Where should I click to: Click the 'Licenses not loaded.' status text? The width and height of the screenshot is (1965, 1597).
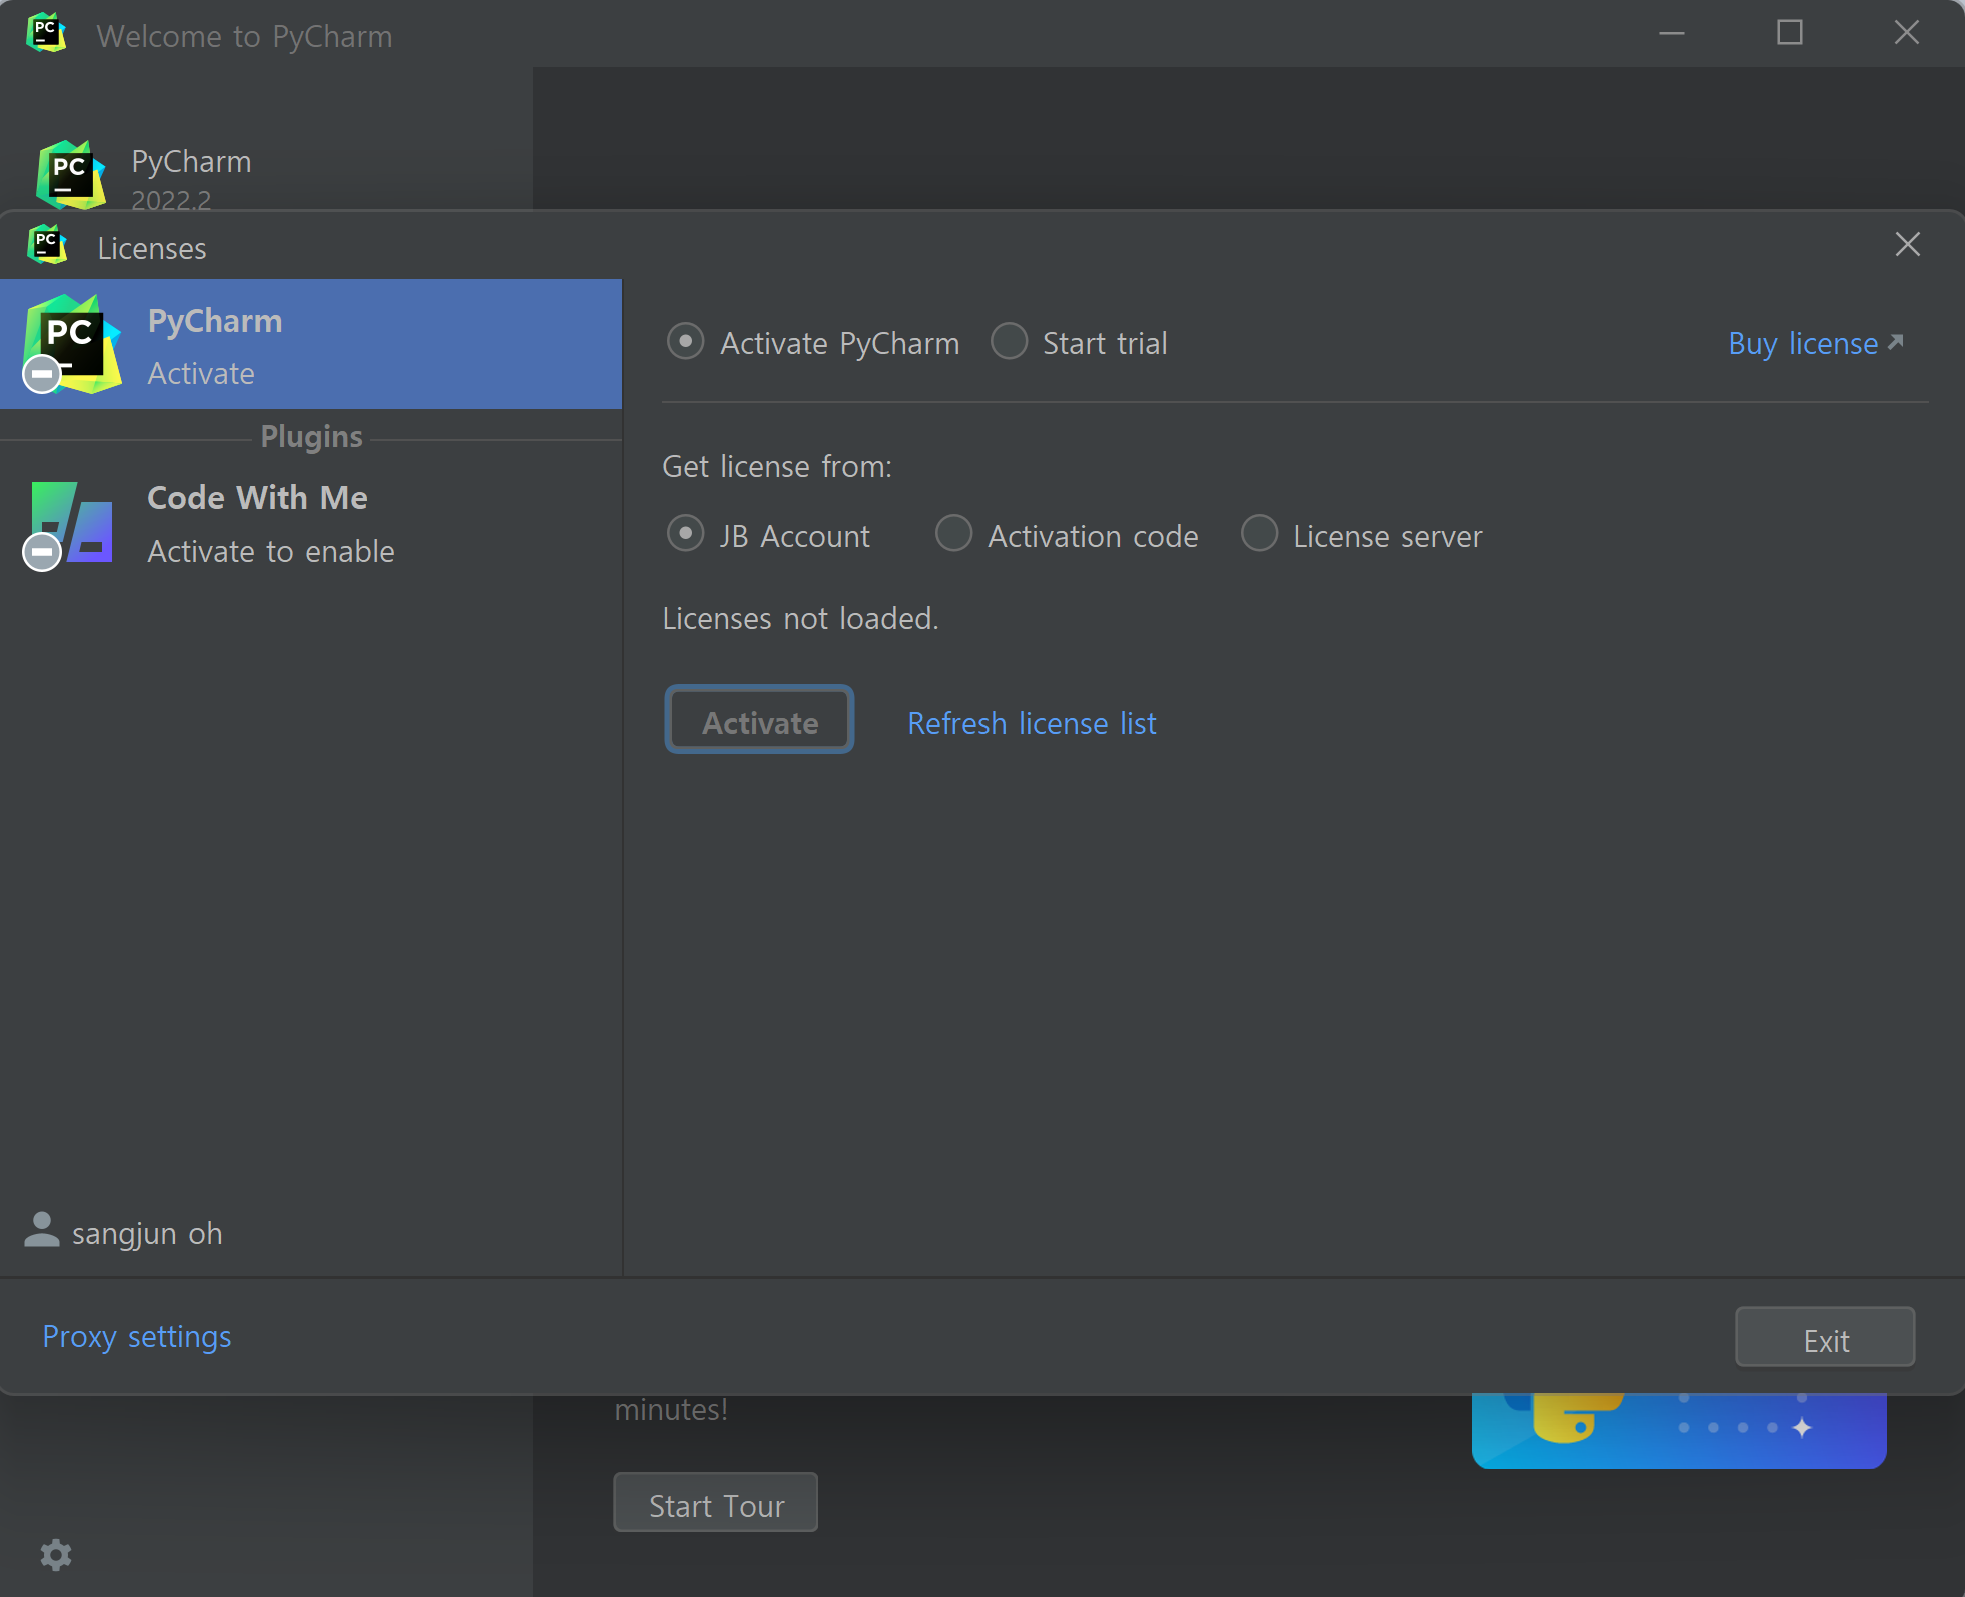[800, 619]
